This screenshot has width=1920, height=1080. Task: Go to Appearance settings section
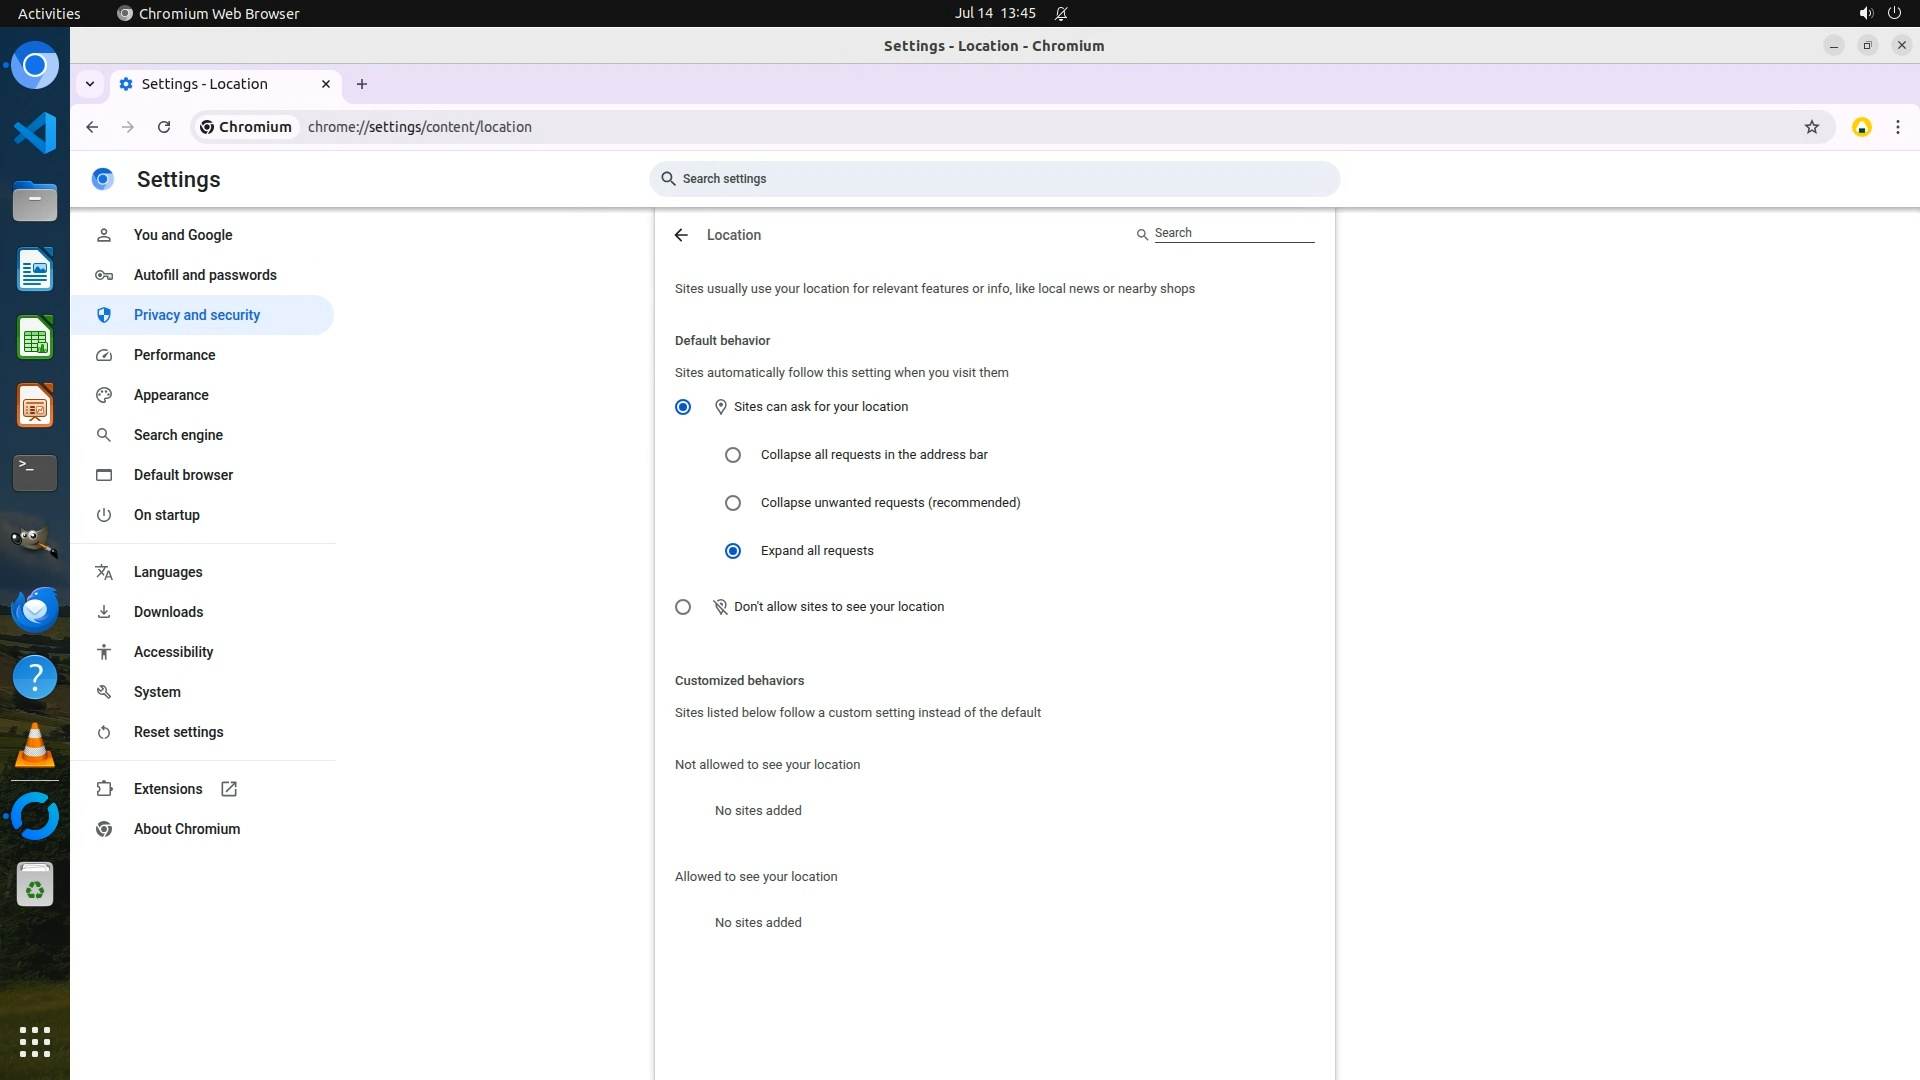pyautogui.click(x=171, y=395)
